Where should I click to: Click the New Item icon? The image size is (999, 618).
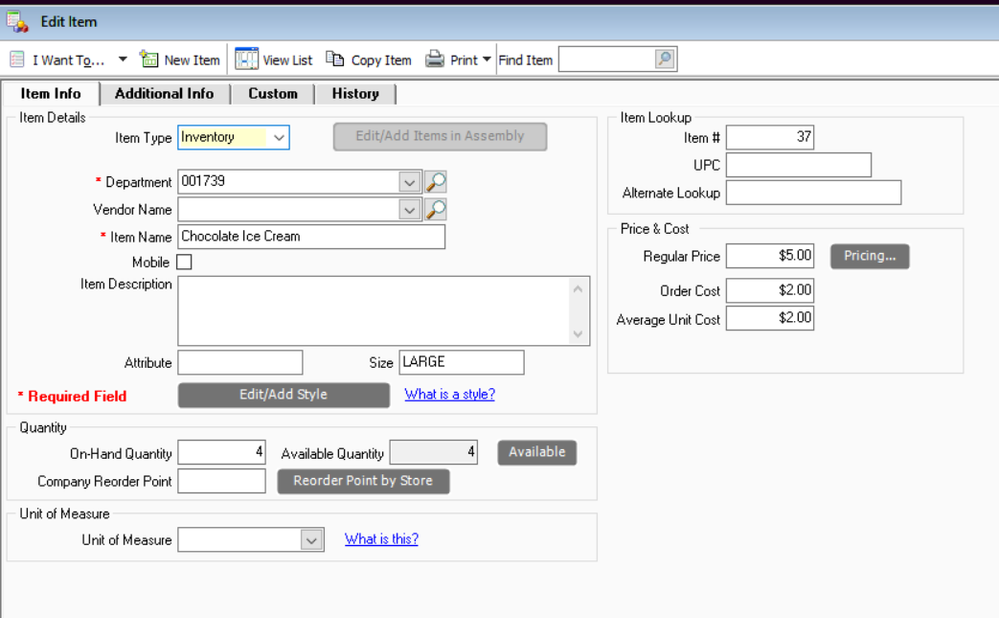[149, 59]
